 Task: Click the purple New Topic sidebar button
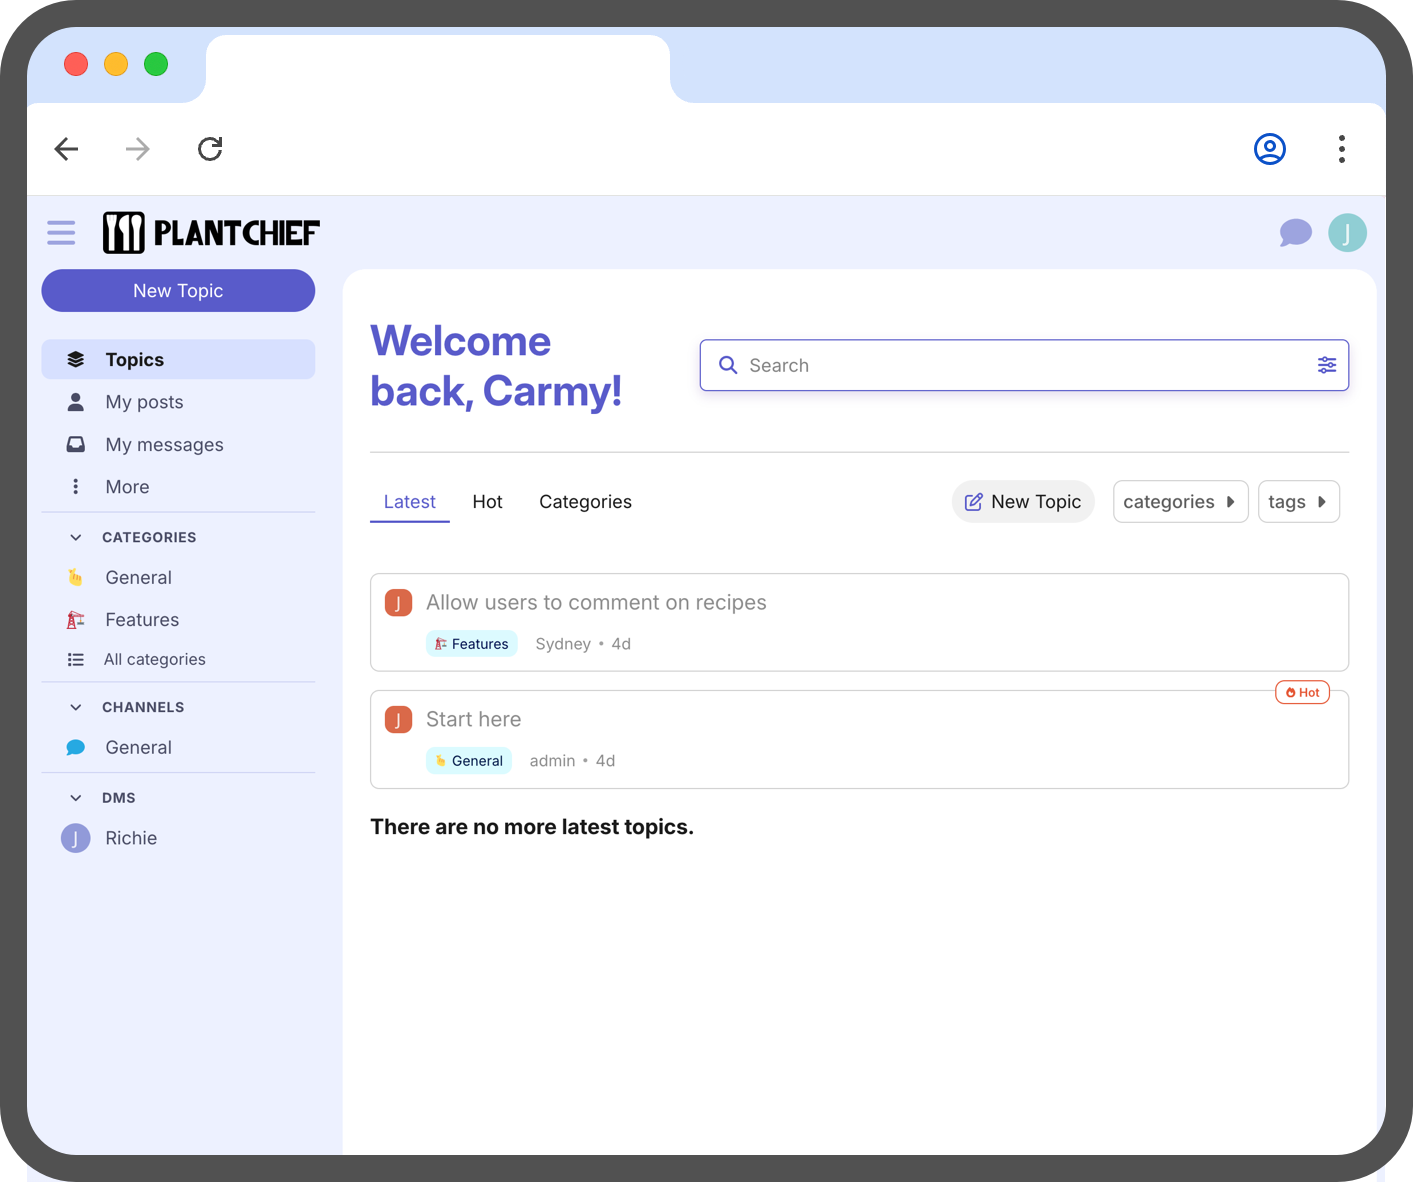[x=178, y=291]
